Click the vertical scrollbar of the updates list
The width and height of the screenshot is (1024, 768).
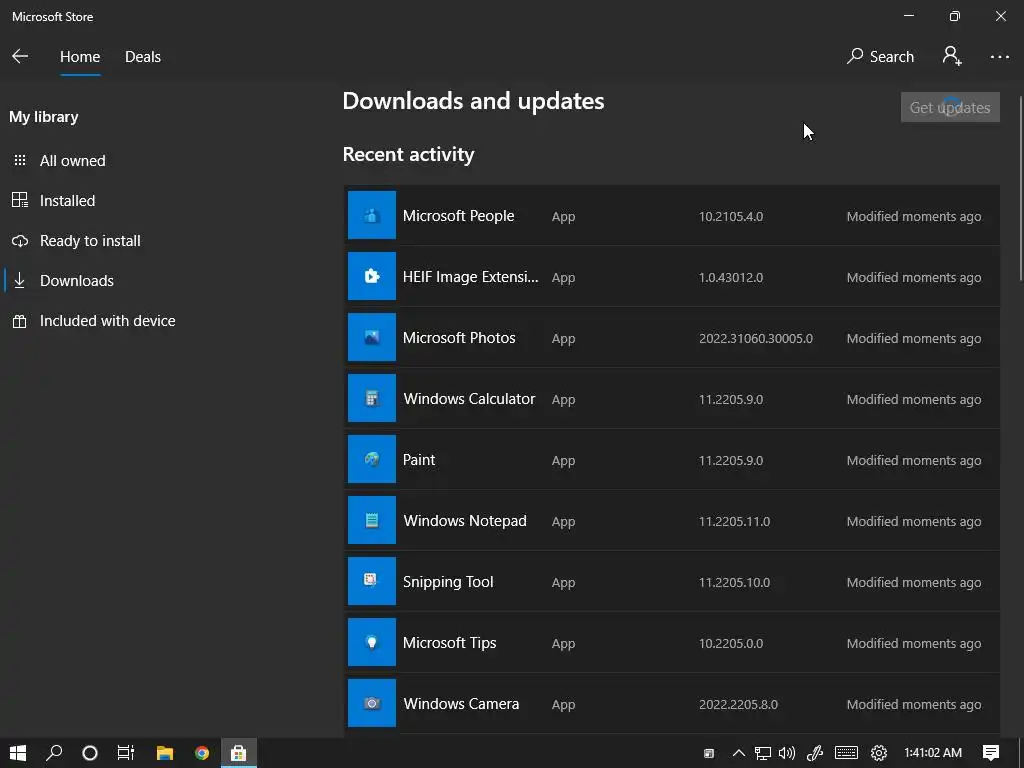[1020, 189]
